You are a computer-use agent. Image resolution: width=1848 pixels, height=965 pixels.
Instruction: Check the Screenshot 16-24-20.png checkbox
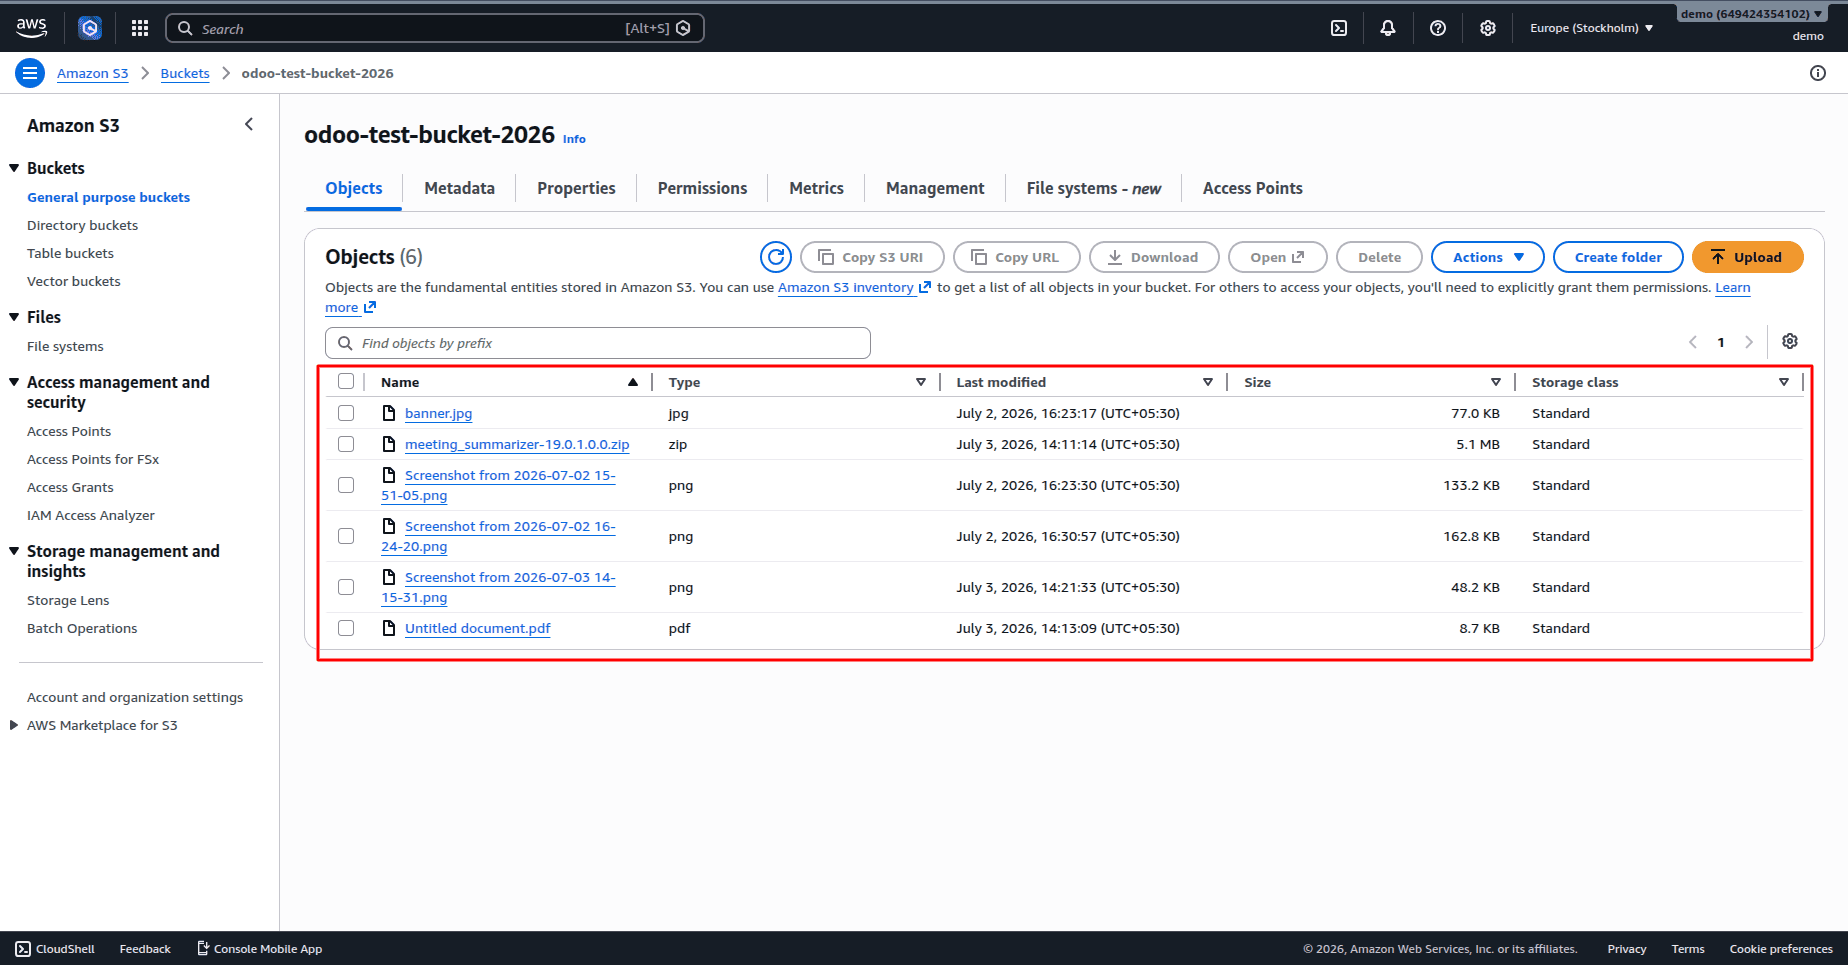[346, 536]
